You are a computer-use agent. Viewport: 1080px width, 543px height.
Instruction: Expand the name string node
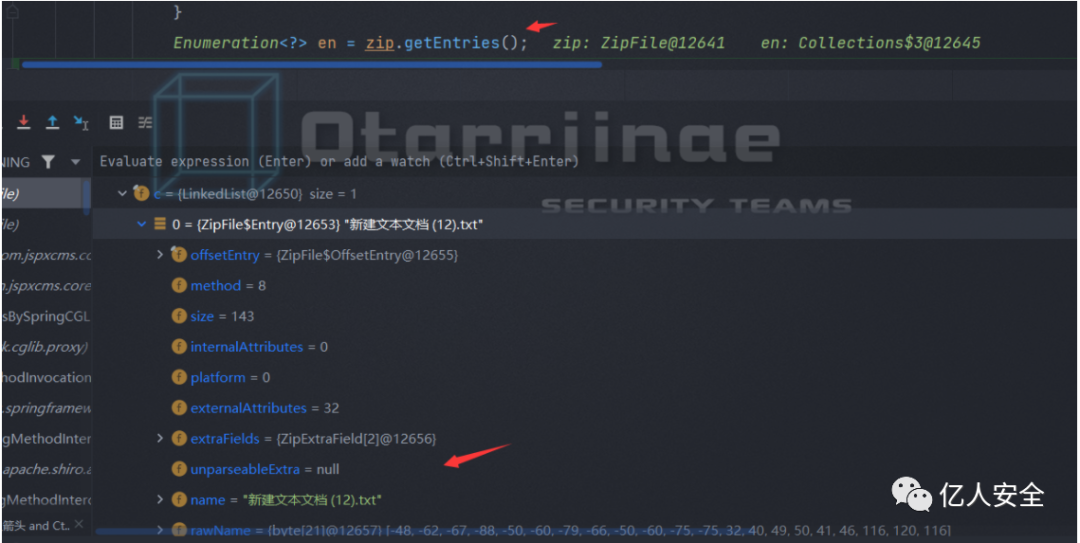pos(160,500)
